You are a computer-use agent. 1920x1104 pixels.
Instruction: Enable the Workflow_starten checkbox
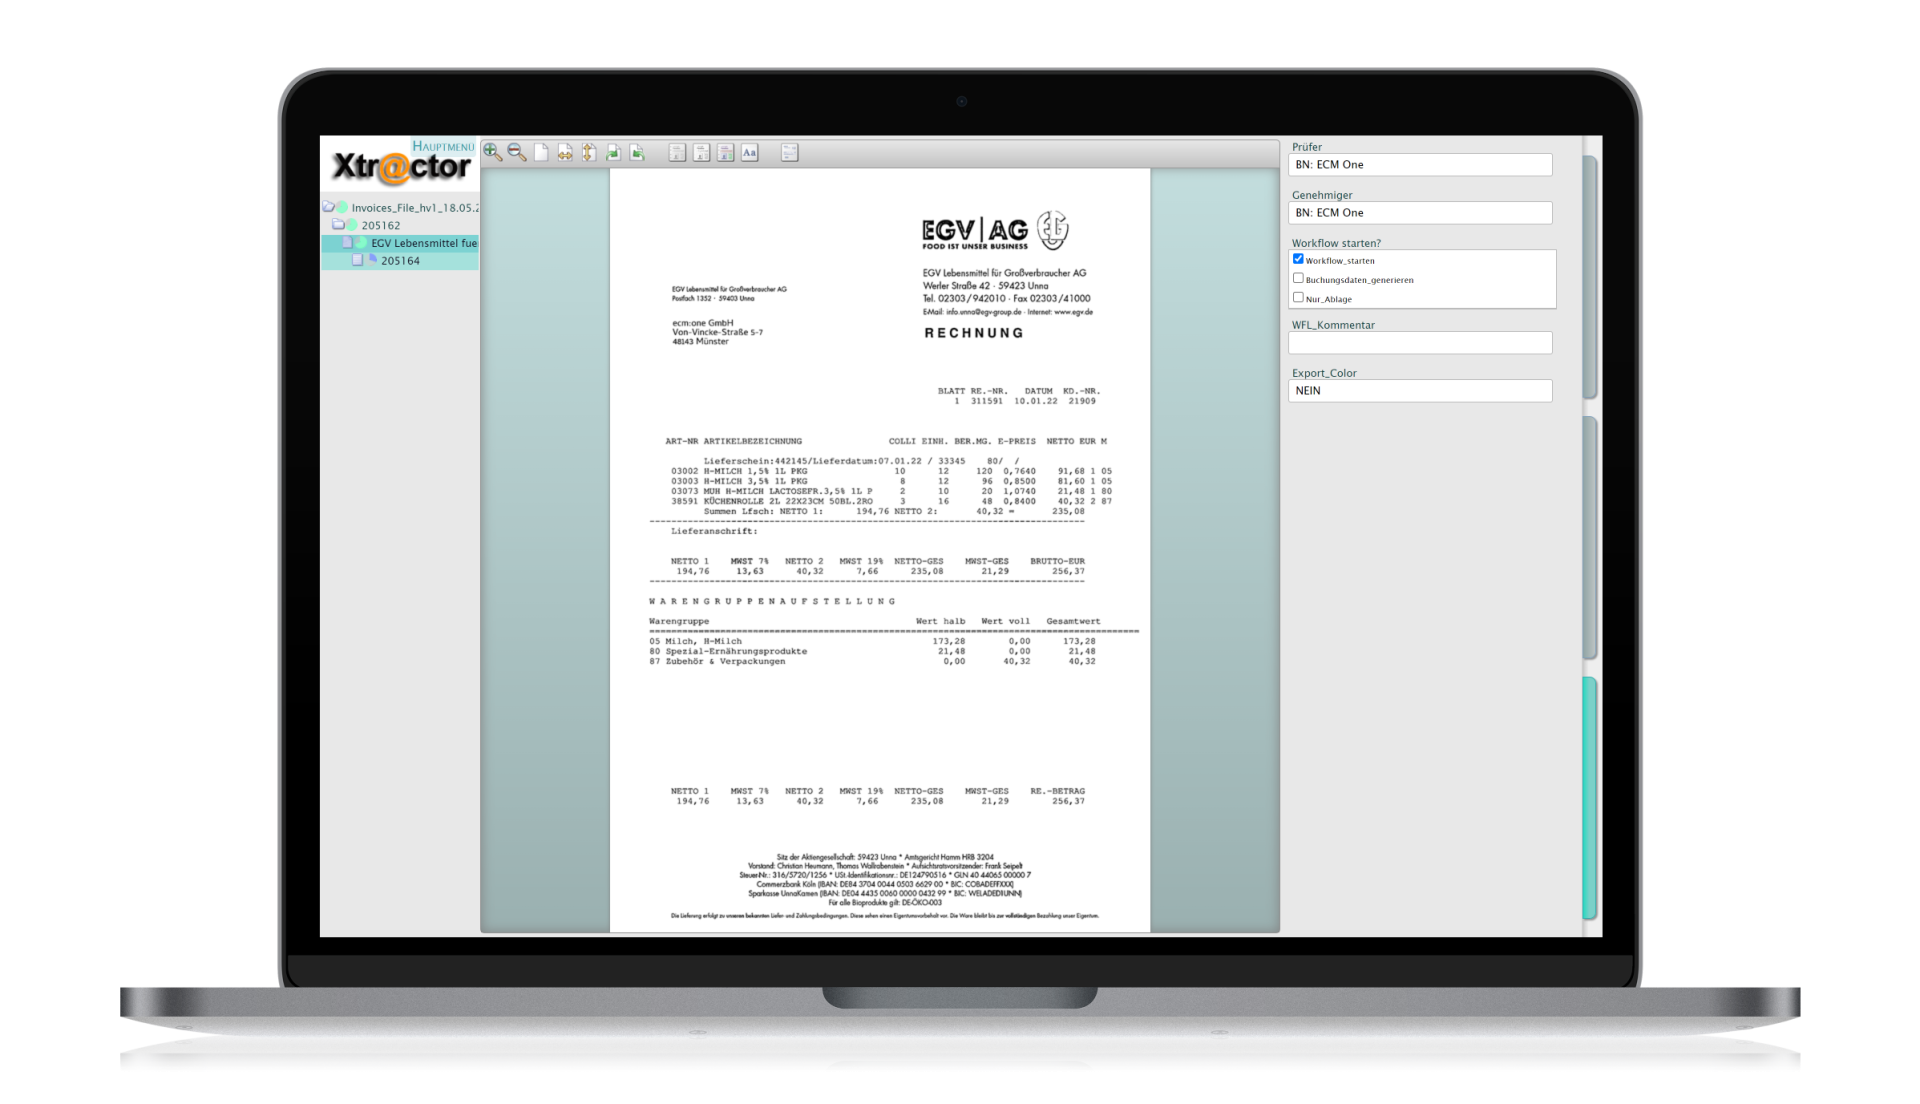tap(1298, 258)
